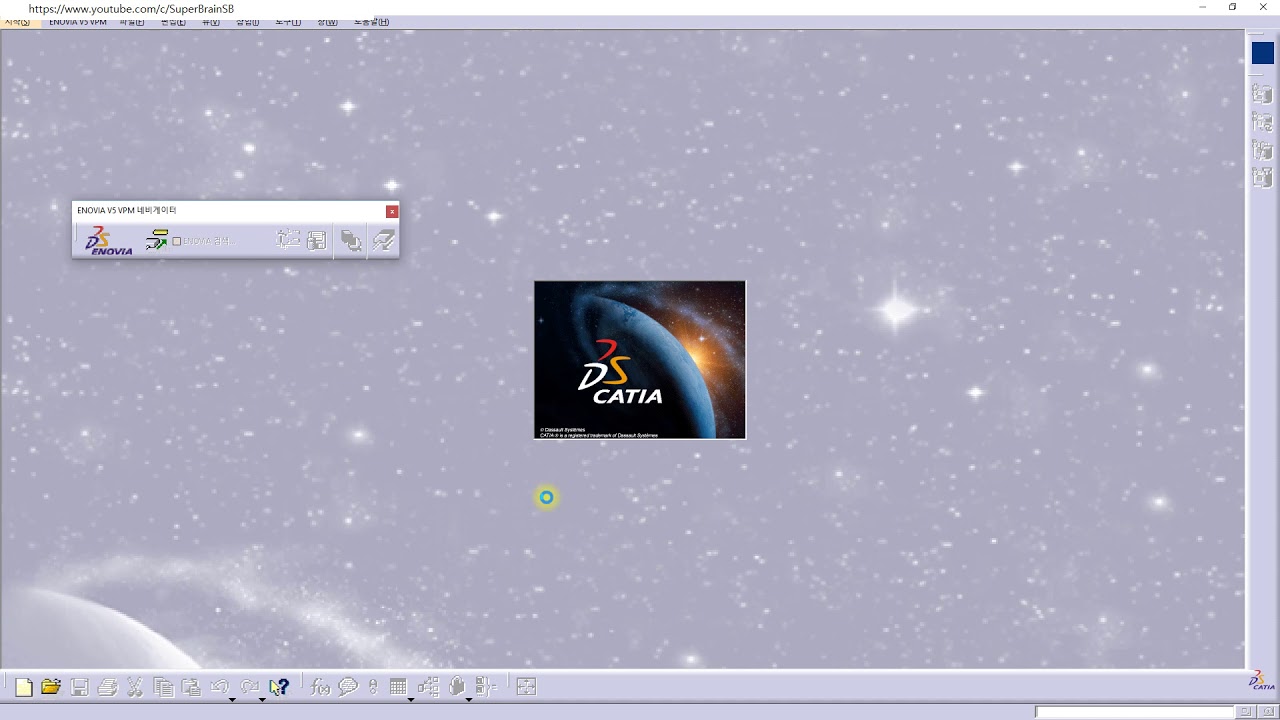
Task: Click the Undo arrow icon
Action: (220, 687)
